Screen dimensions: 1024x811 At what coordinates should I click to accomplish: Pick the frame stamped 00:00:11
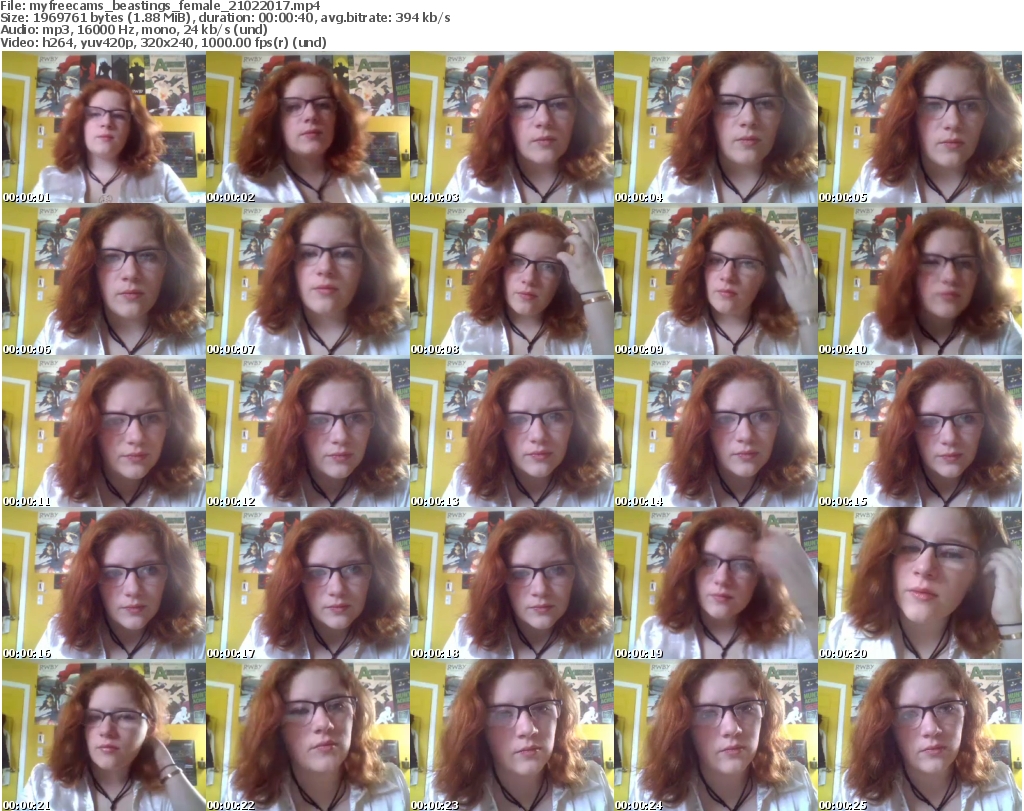pos(104,432)
